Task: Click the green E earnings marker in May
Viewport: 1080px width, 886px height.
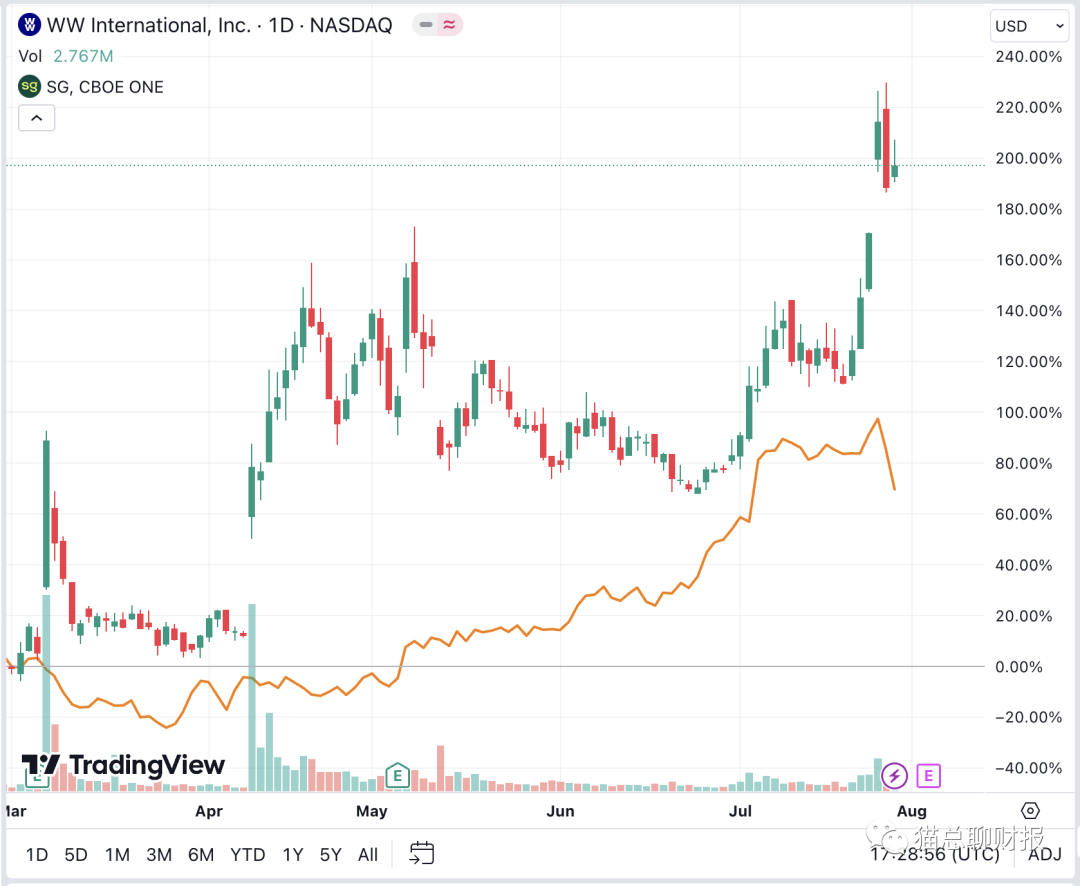Action: [397, 776]
